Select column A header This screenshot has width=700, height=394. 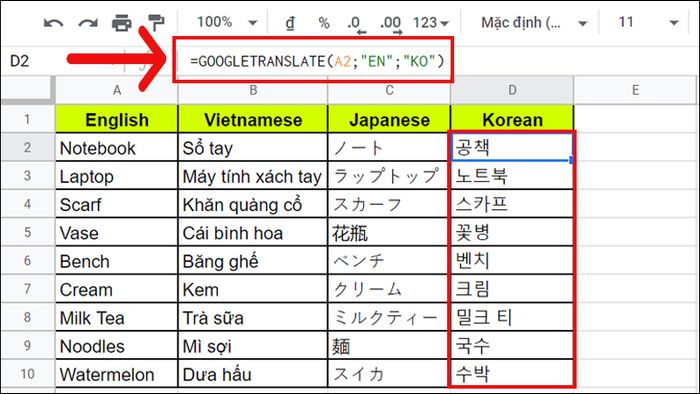[117, 90]
